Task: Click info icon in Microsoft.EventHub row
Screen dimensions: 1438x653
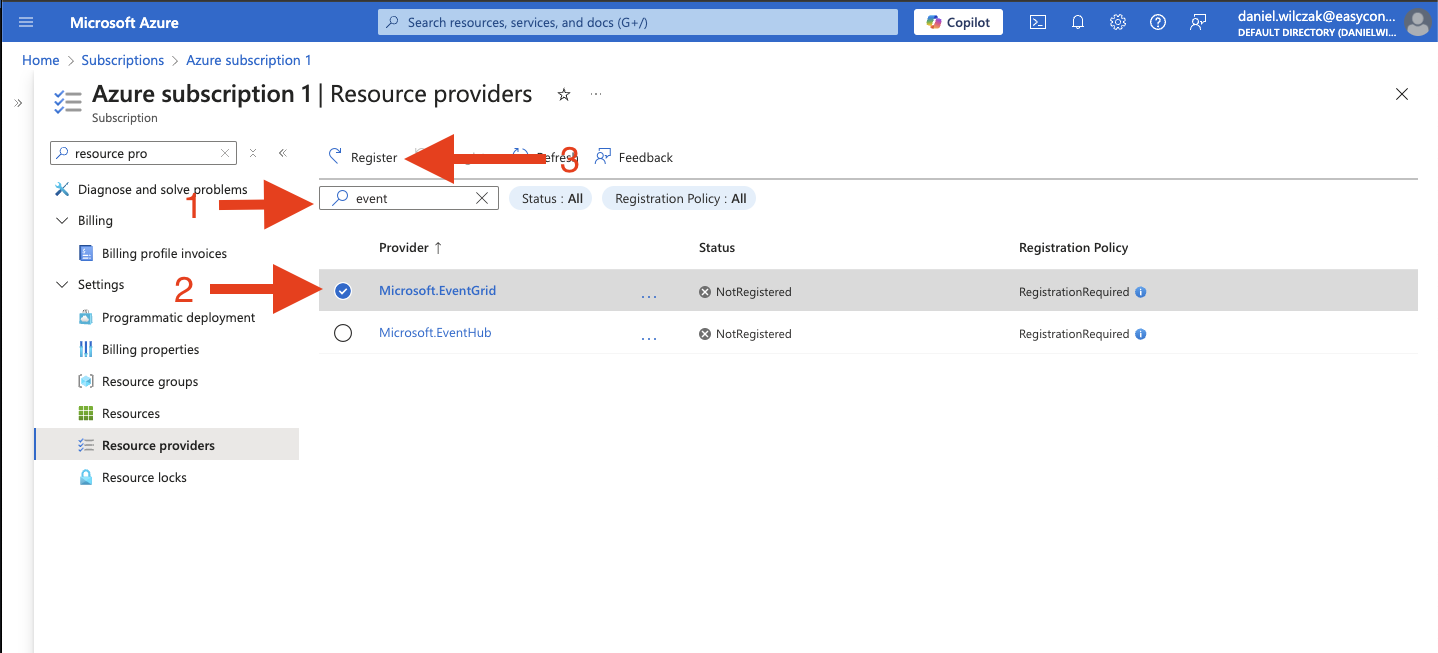Action: 1141,334
